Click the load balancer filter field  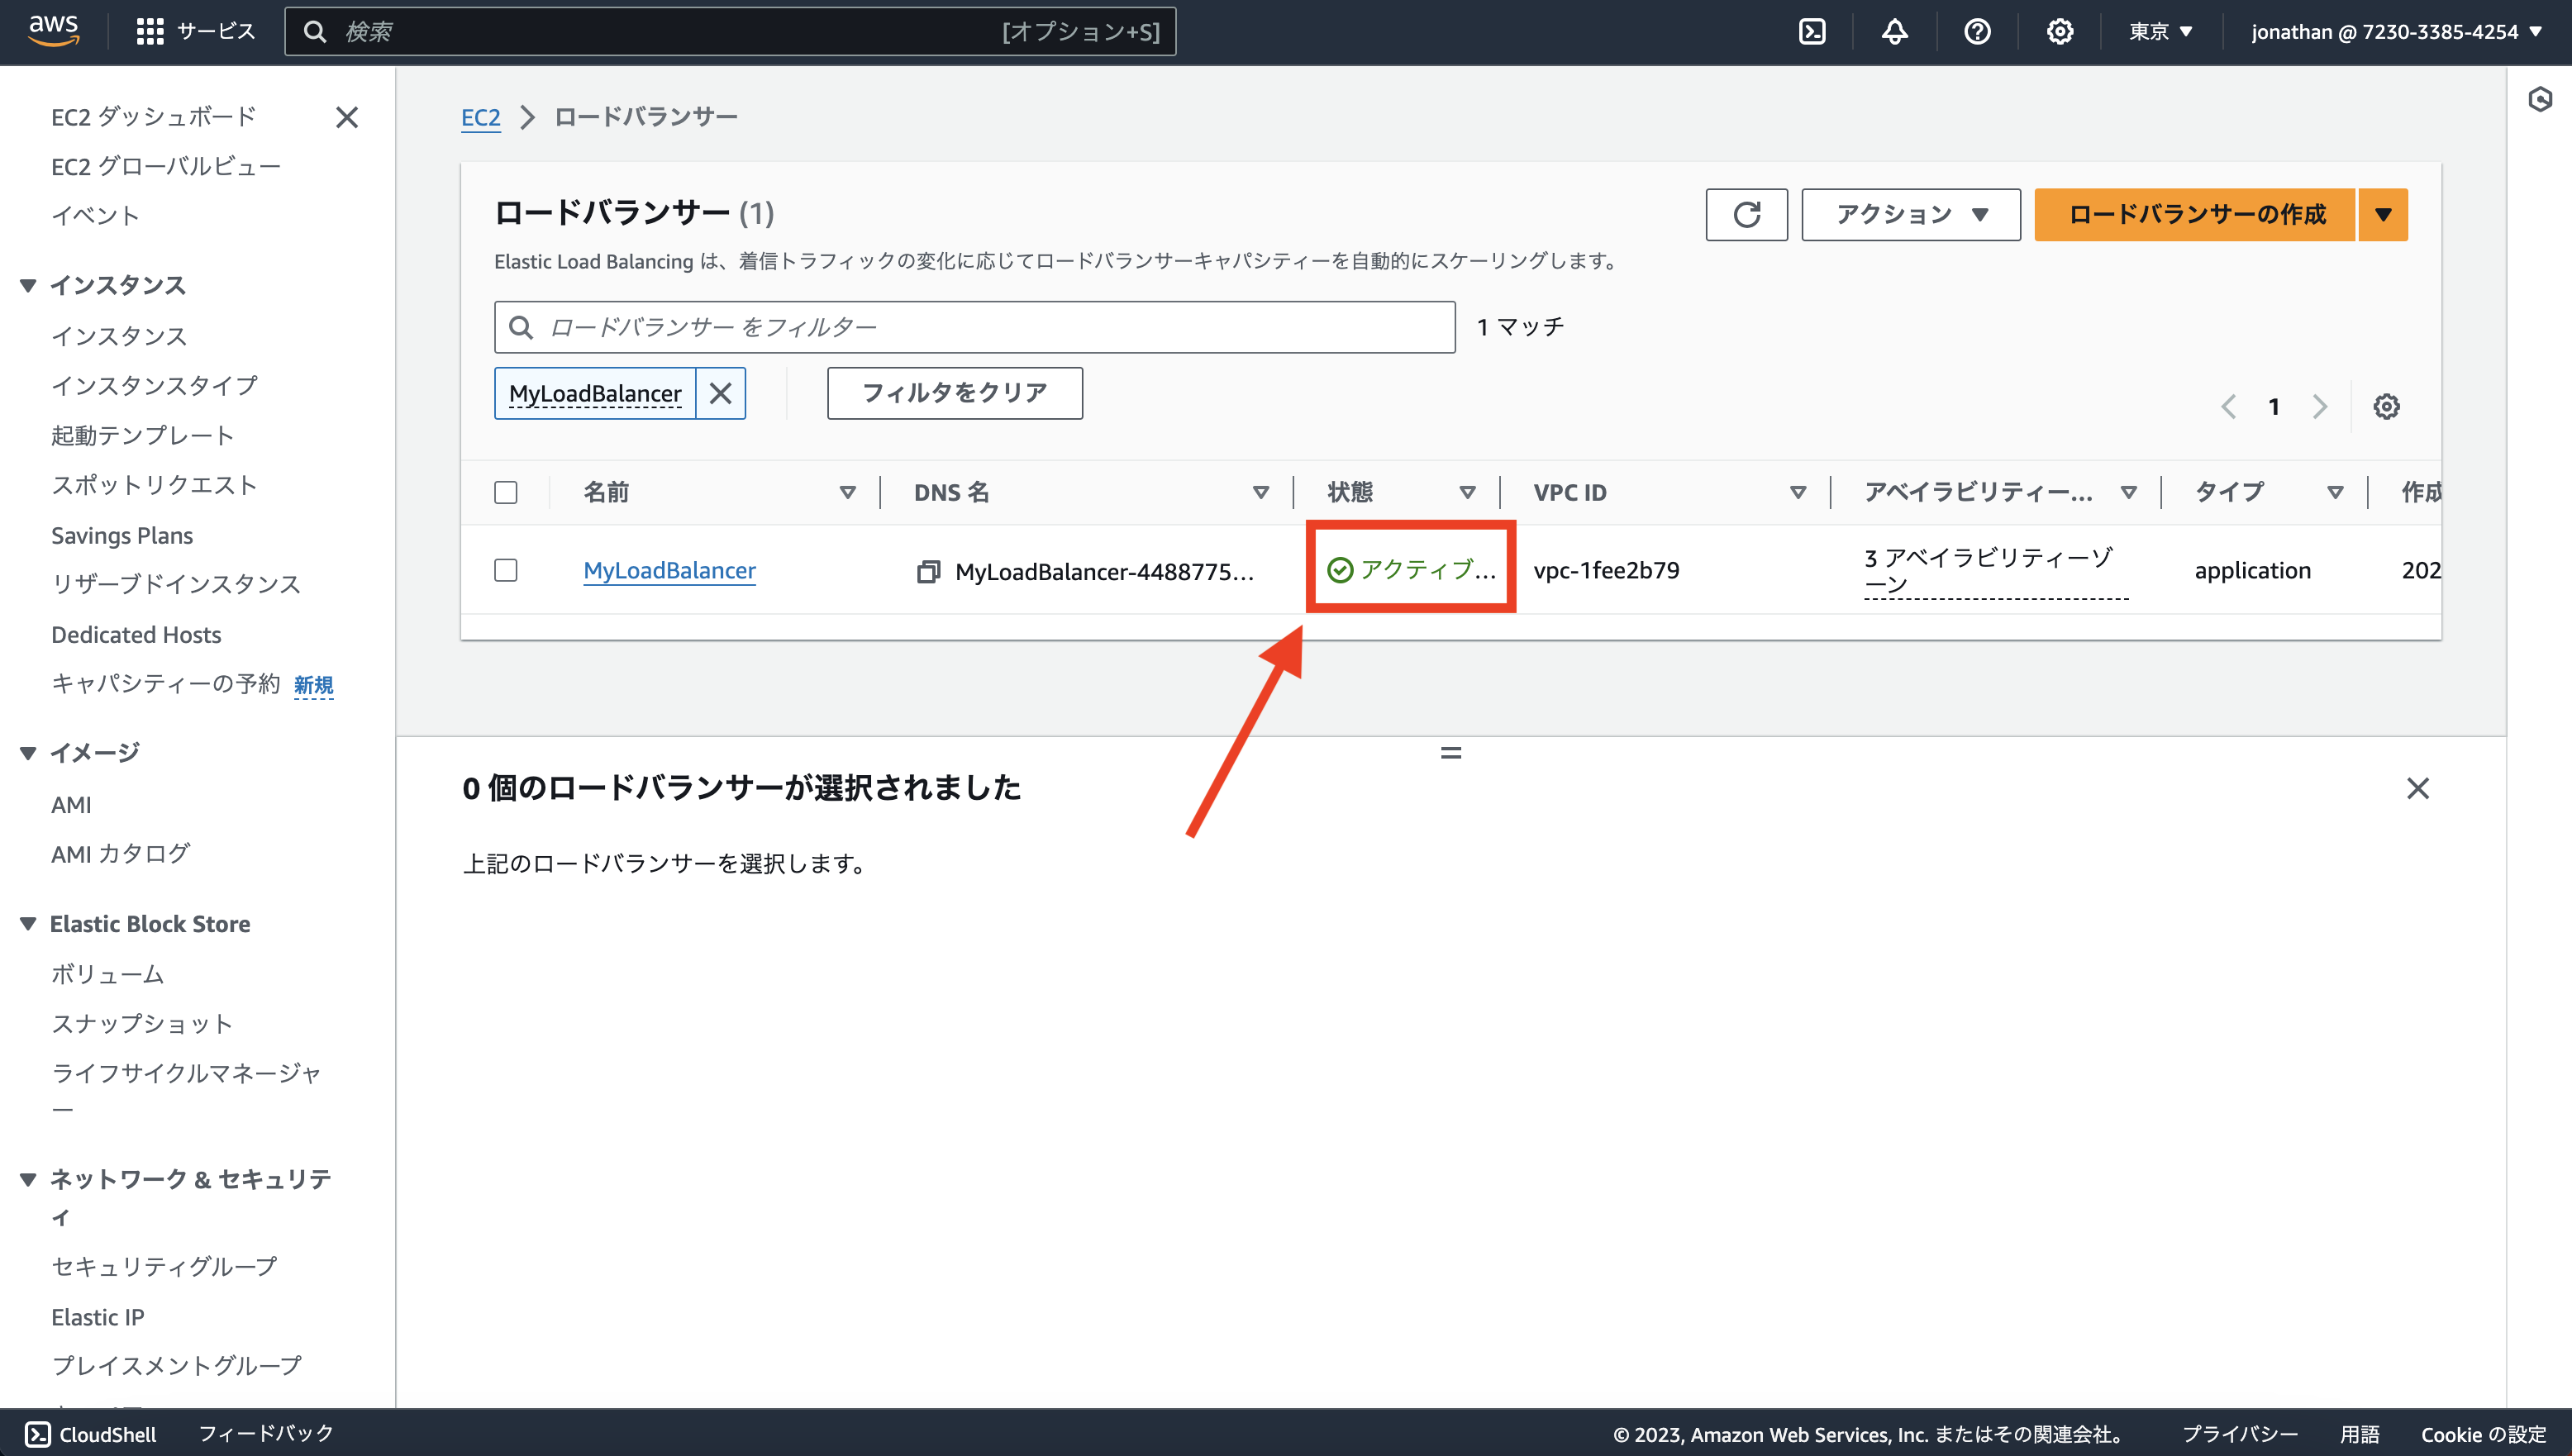coord(975,327)
